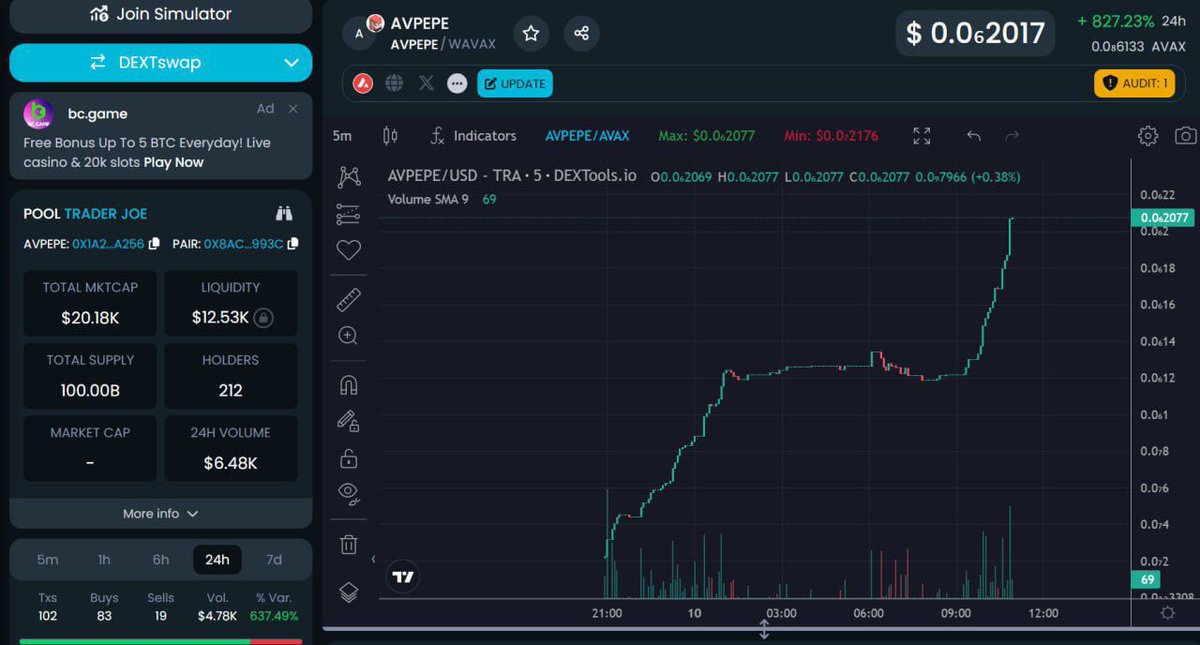The image size is (1200, 645).
Task: Open the object tree layers icon
Action: point(348,591)
